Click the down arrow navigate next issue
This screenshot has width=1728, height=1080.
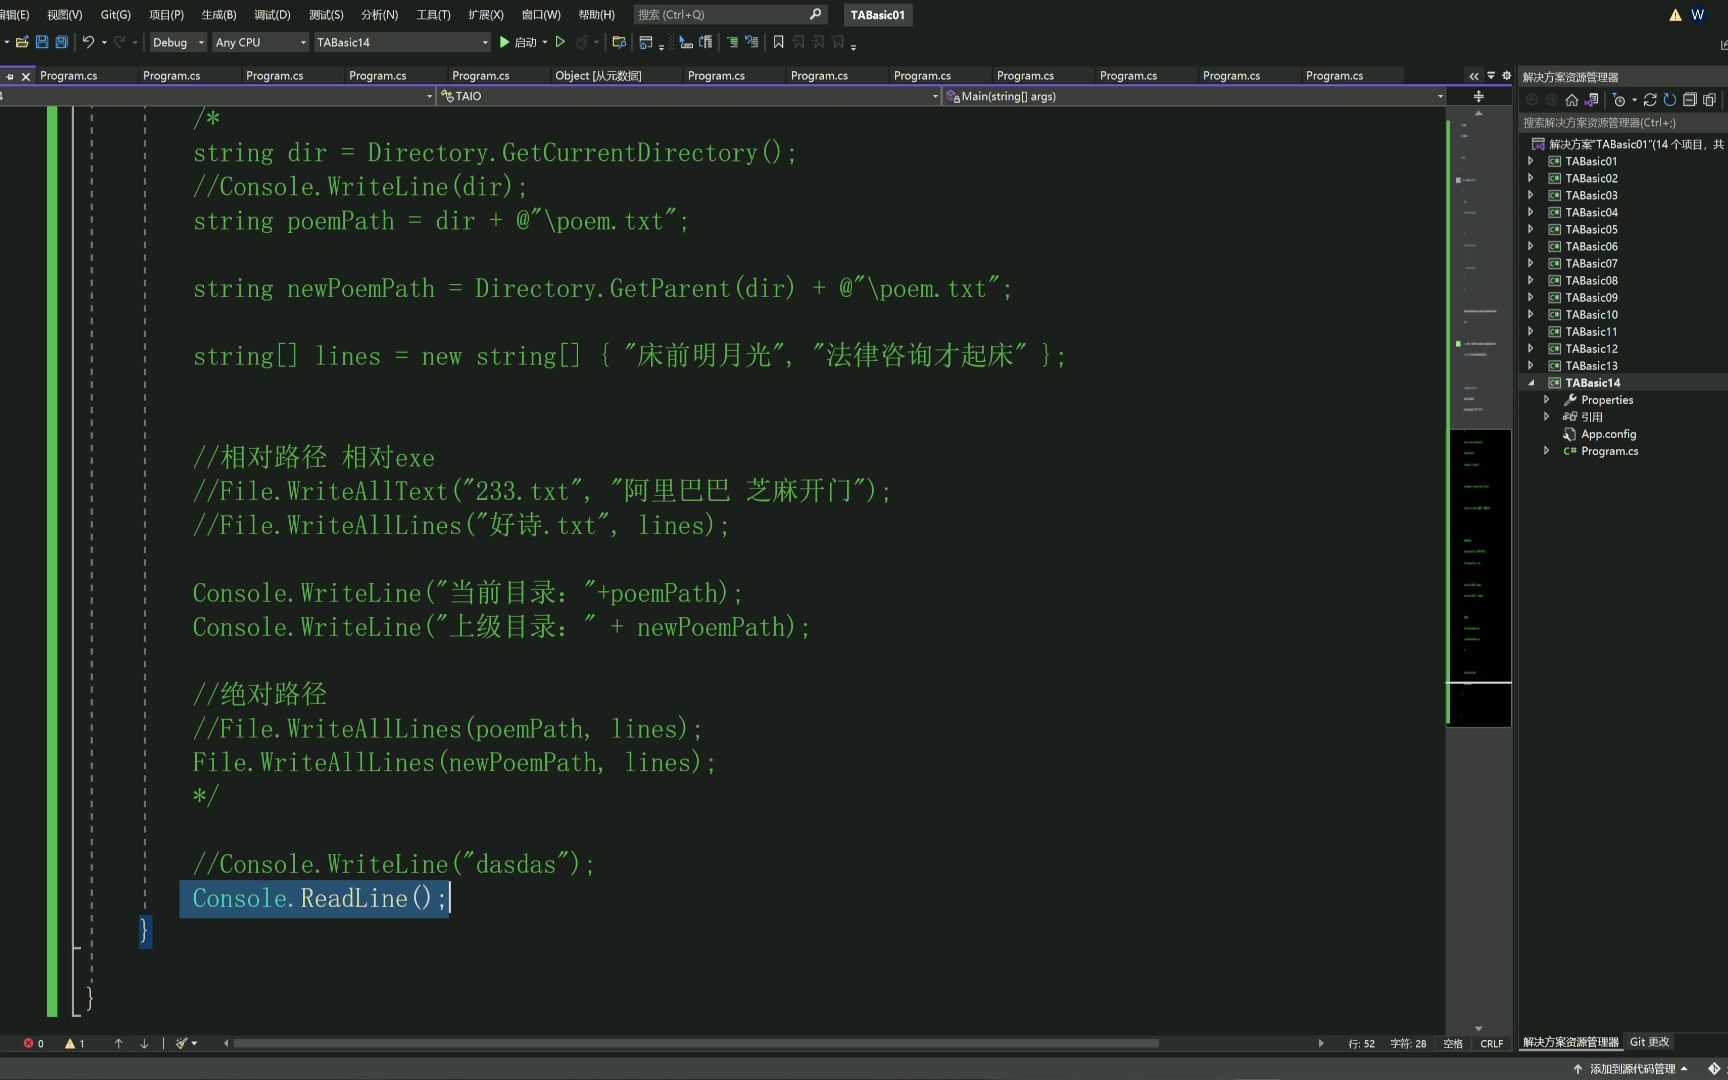pyautogui.click(x=144, y=1043)
